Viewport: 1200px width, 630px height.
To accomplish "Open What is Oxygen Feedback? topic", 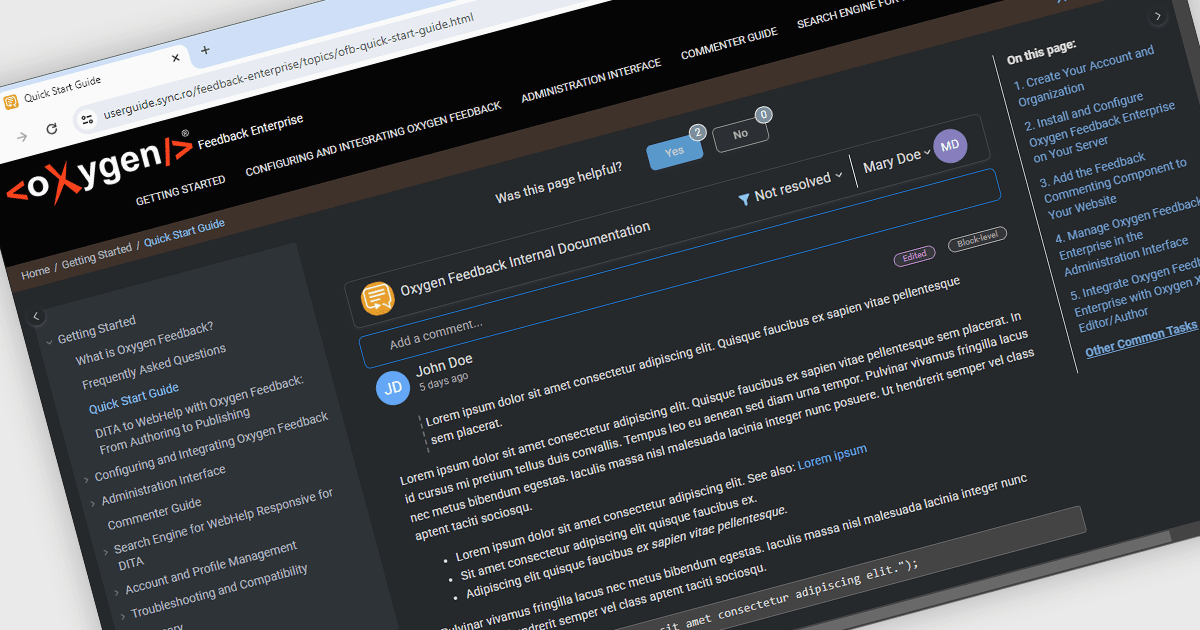I will (x=145, y=343).
